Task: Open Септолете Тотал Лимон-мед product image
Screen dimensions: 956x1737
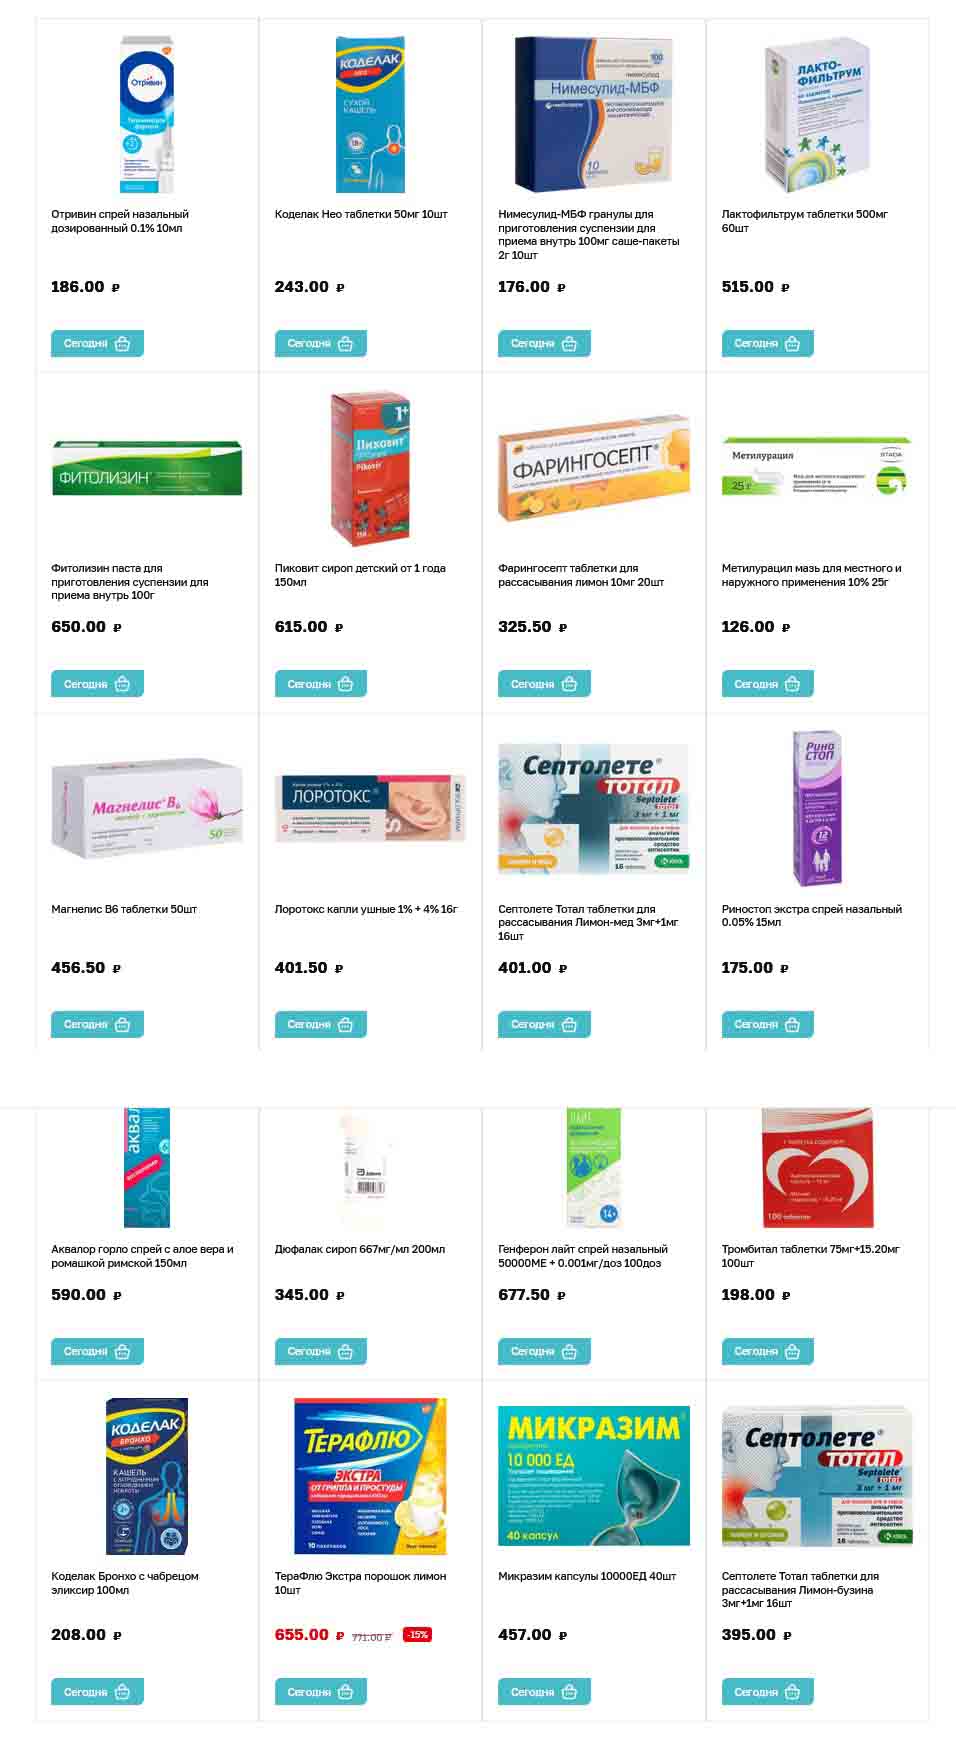Action: tap(593, 808)
